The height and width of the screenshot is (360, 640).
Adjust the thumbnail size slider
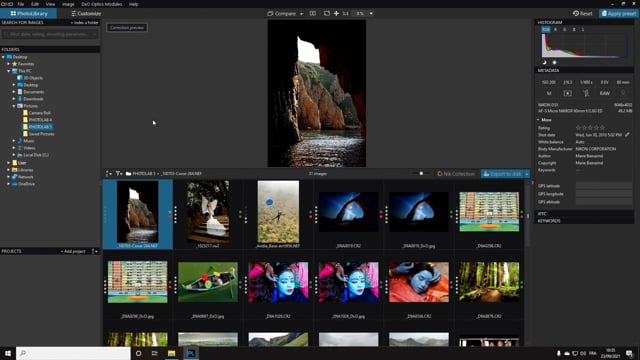coord(421,173)
